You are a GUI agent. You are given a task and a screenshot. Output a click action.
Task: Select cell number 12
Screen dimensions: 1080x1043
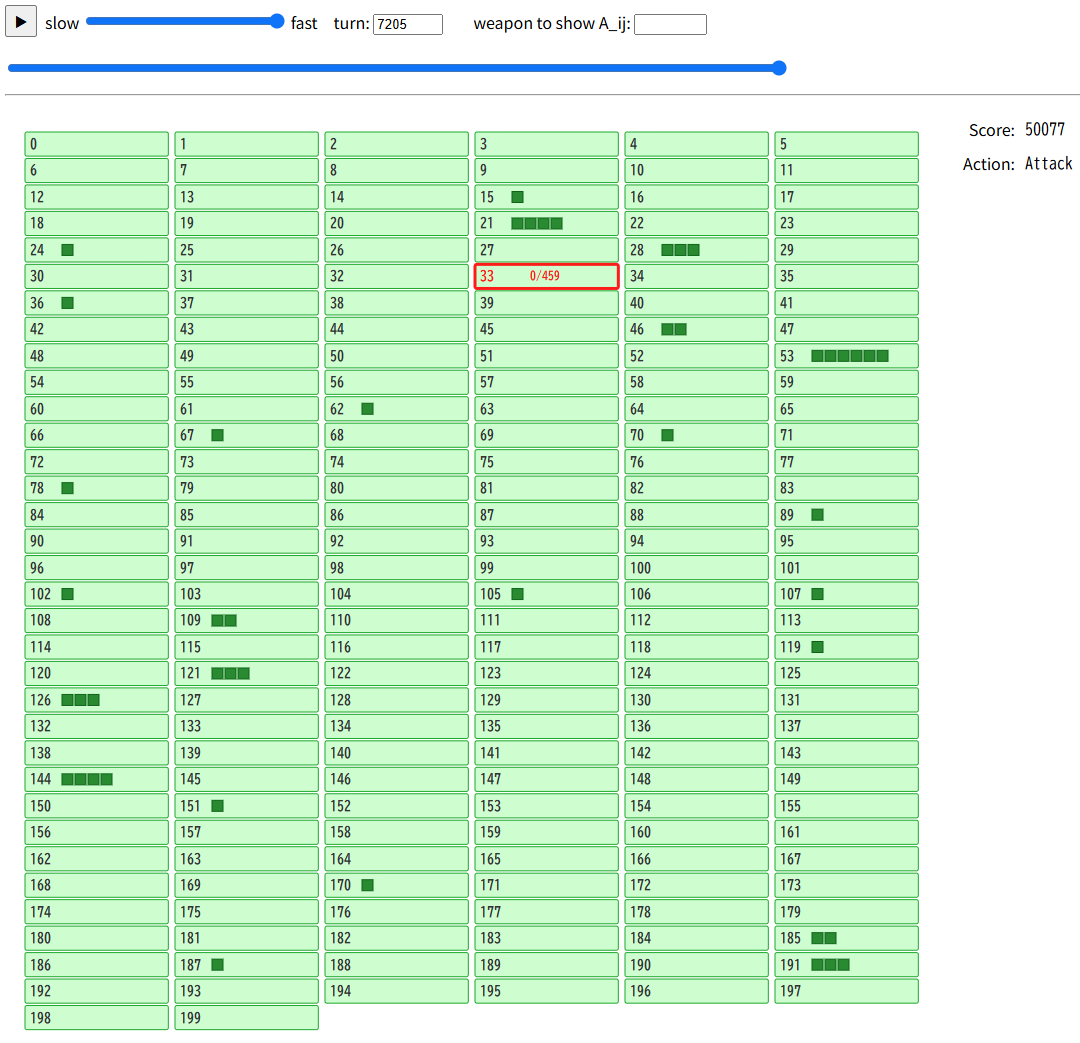pos(96,197)
